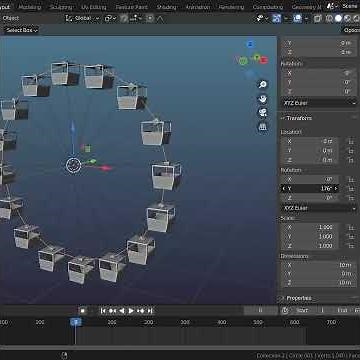
Task: Select material preview shading
Action: [x=347, y=18]
